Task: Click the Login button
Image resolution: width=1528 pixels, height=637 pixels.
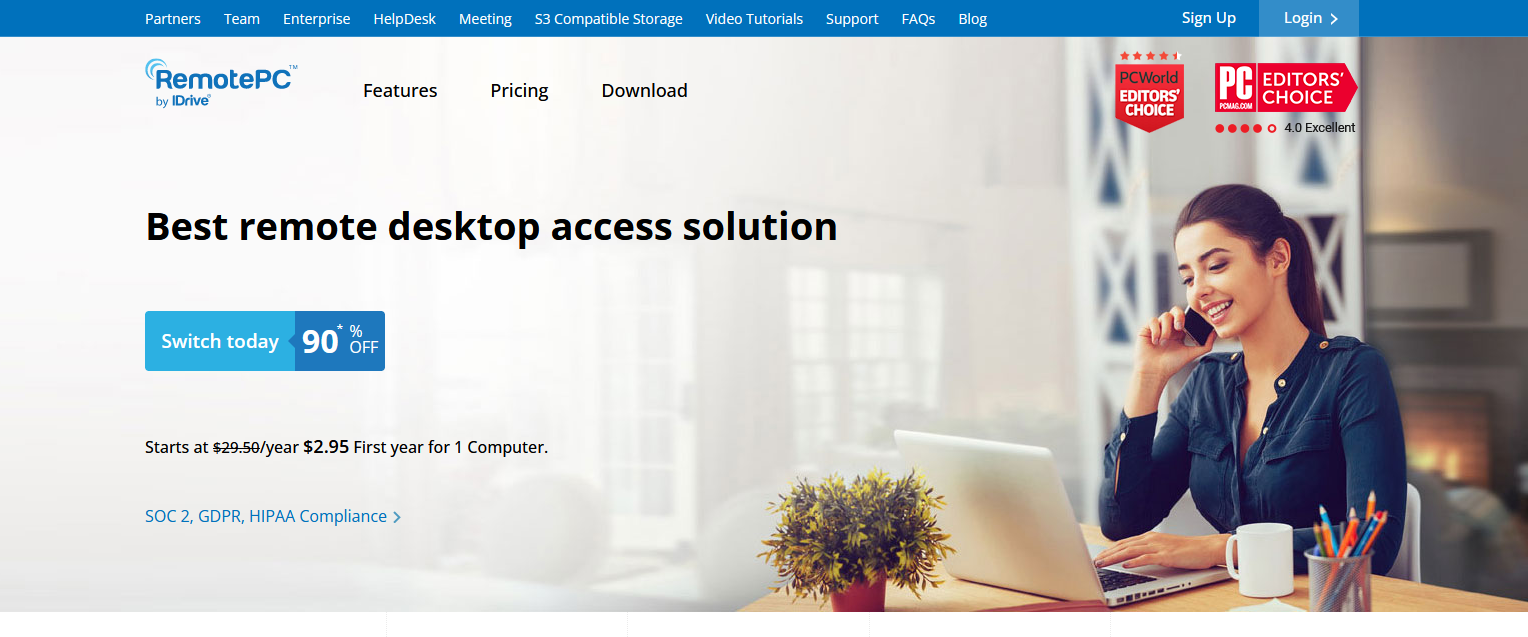Action: 1308,18
